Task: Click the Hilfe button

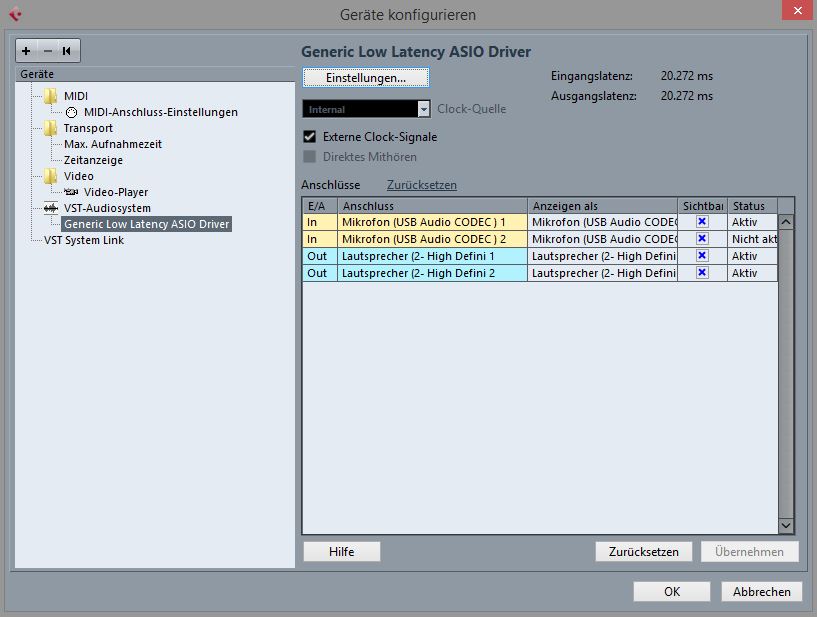Action: pos(342,552)
